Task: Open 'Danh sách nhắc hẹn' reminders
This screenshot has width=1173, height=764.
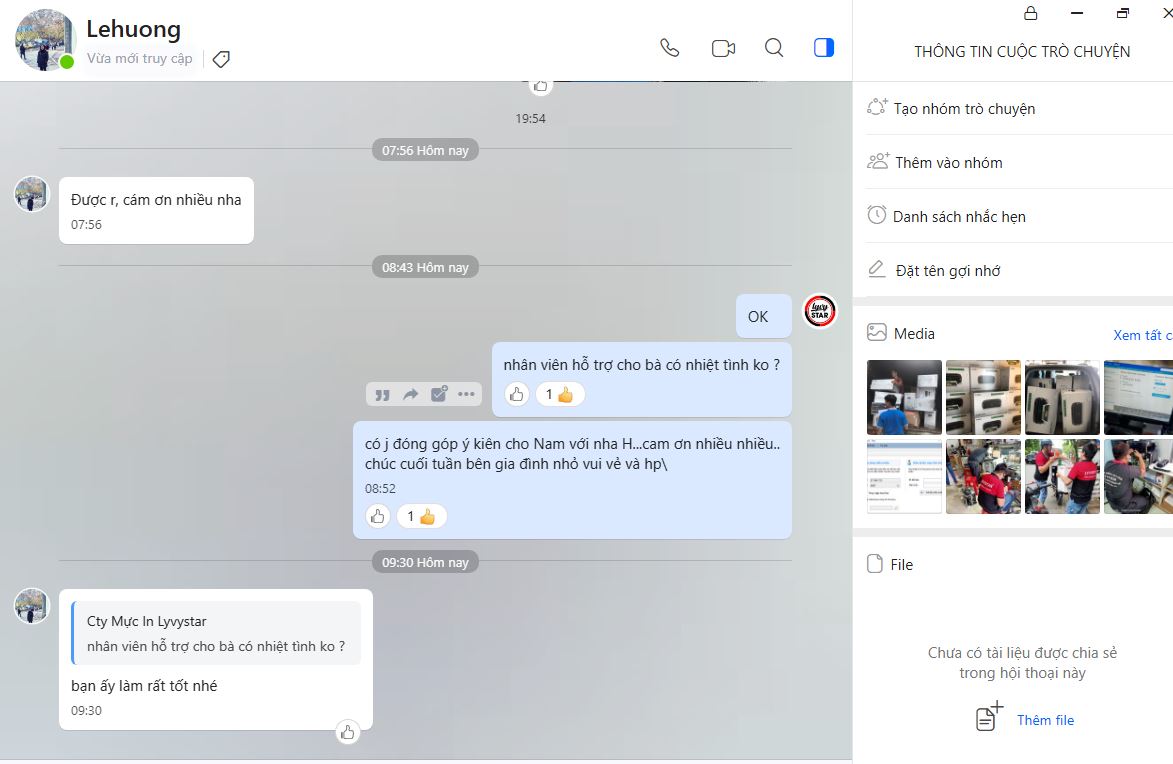Action: point(958,216)
